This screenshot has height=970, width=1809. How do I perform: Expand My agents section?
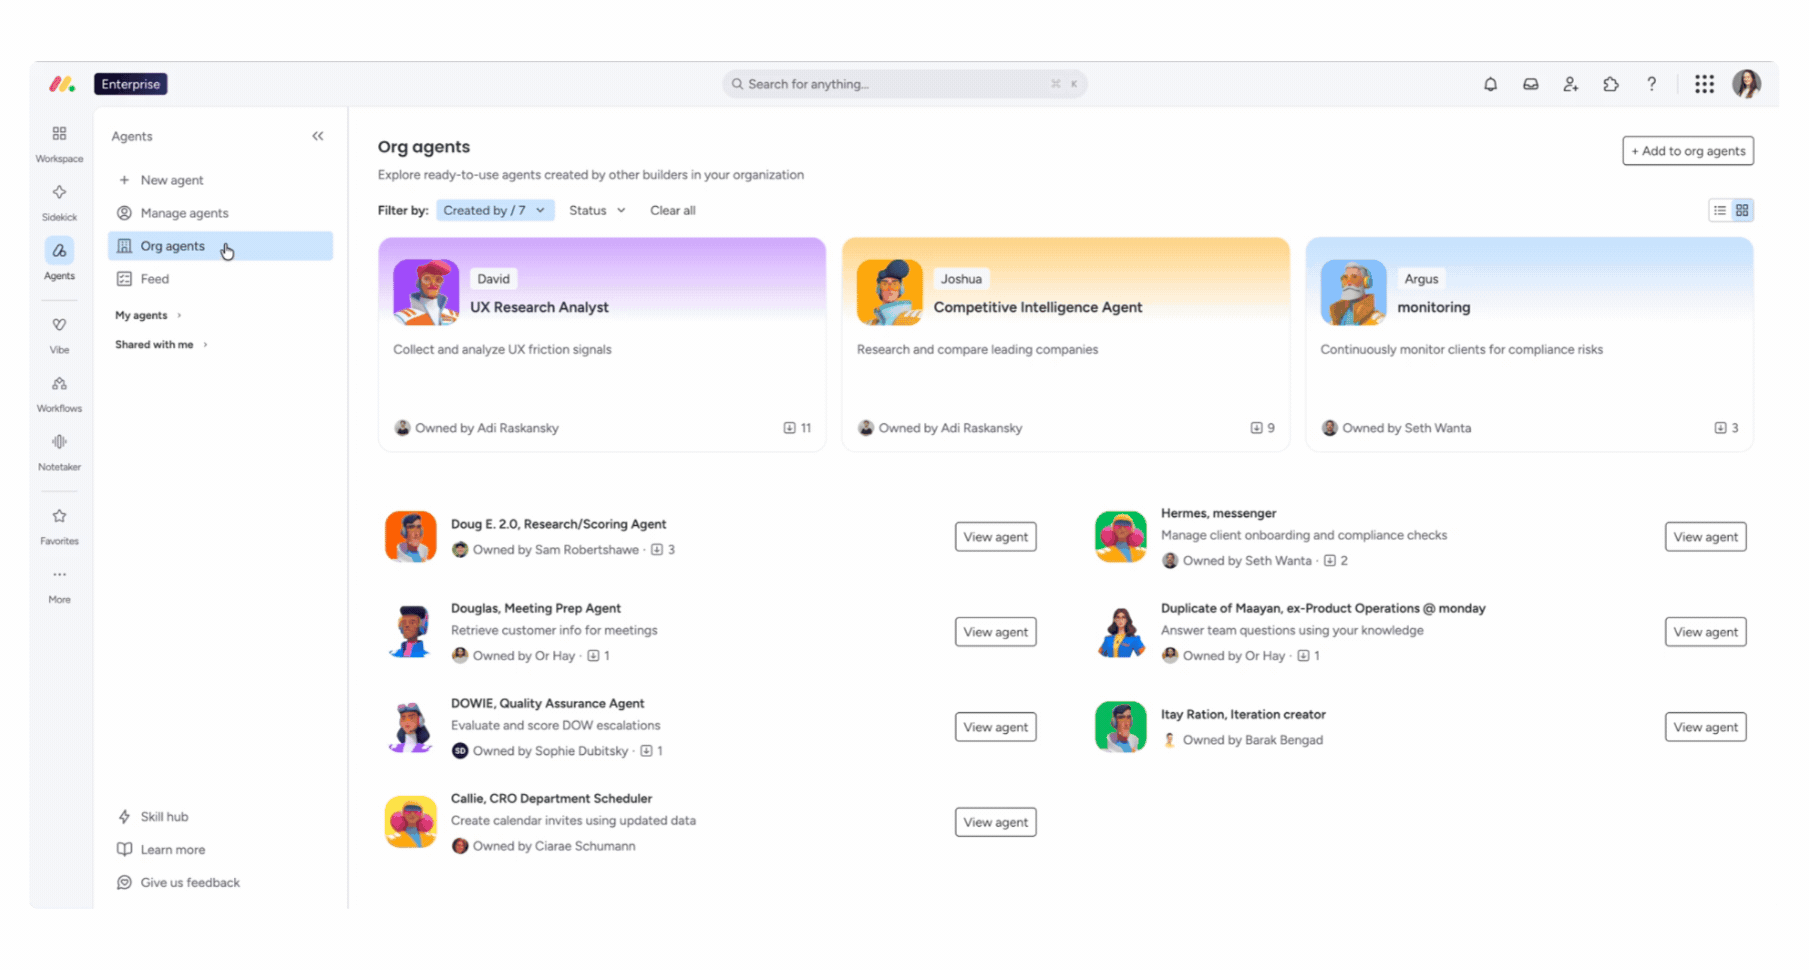[148, 315]
